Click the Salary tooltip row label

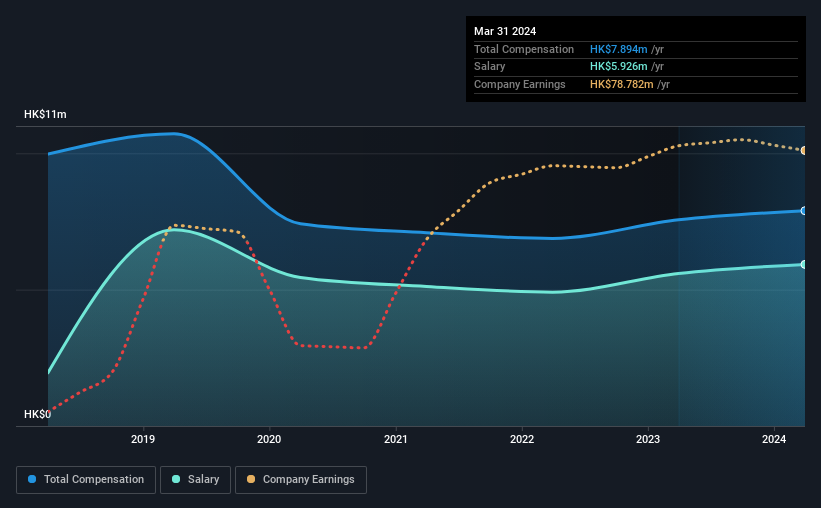(x=490, y=67)
